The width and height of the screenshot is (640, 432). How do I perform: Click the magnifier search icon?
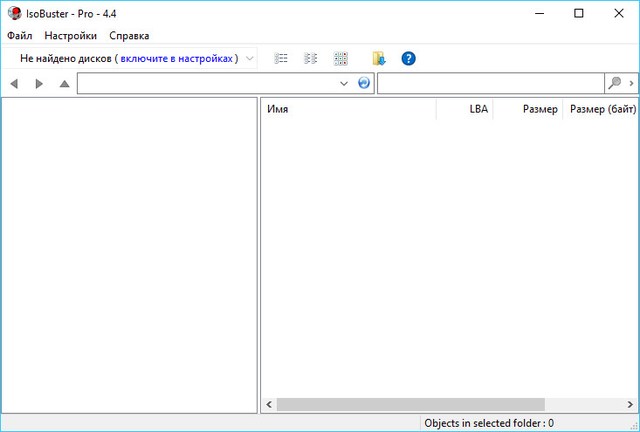coord(615,83)
